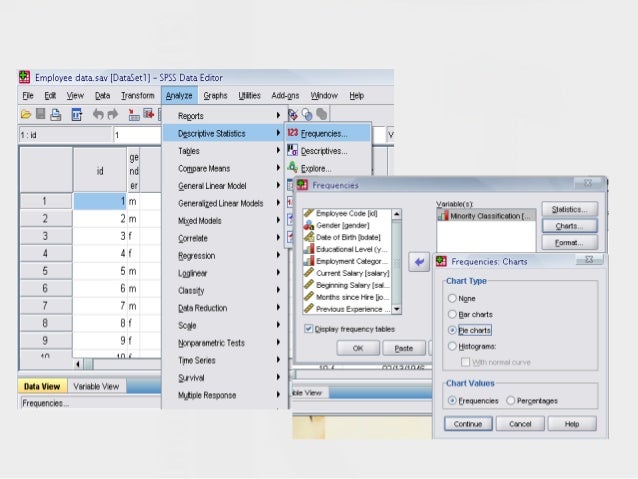
Task: Choose Descriptives... in the submenu
Action: [x=329, y=151]
